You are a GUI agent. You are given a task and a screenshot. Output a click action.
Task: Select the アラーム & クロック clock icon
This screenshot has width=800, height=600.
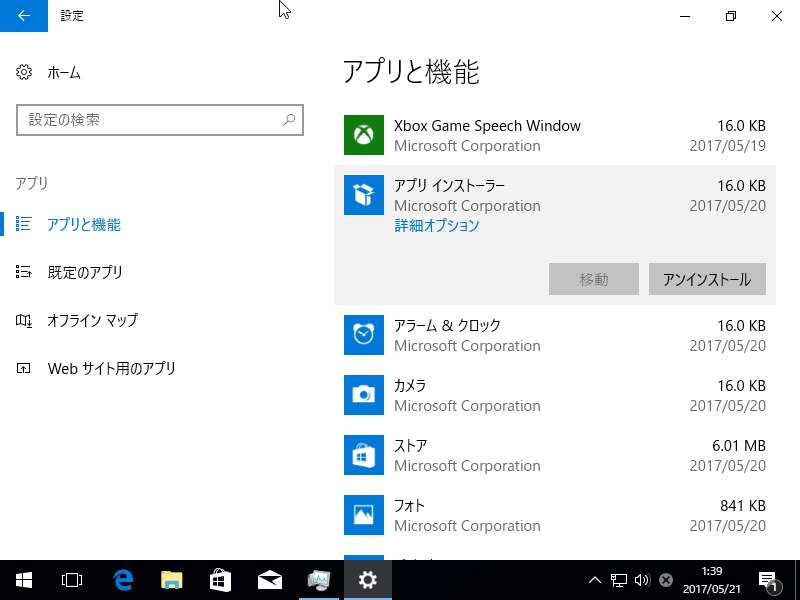pos(364,335)
